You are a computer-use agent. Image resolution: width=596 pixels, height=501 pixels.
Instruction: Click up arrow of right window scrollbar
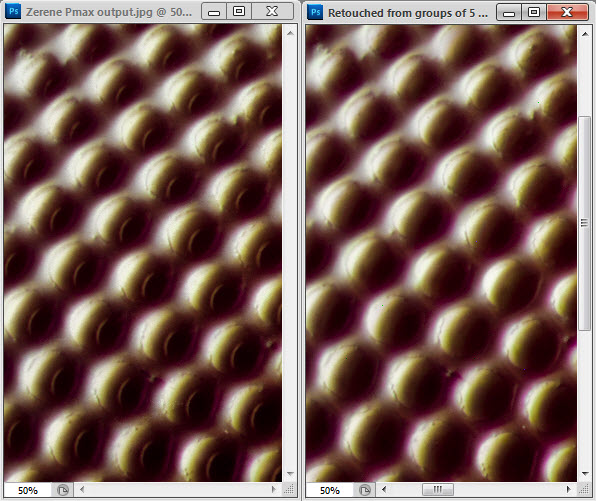(585, 34)
